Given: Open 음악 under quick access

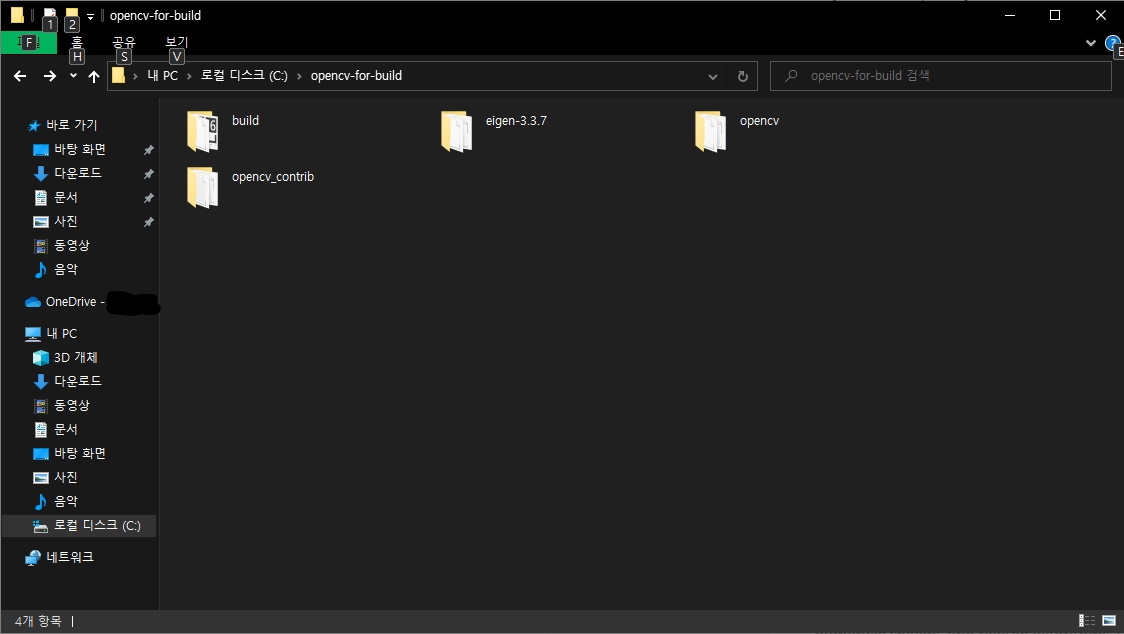Looking at the screenshot, I should [65, 269].
